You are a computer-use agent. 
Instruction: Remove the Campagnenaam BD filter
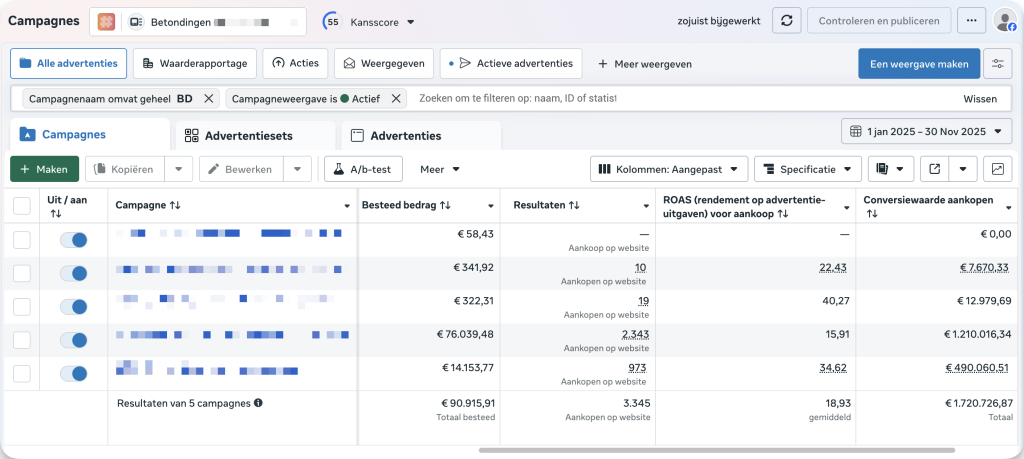click(208, 98)
